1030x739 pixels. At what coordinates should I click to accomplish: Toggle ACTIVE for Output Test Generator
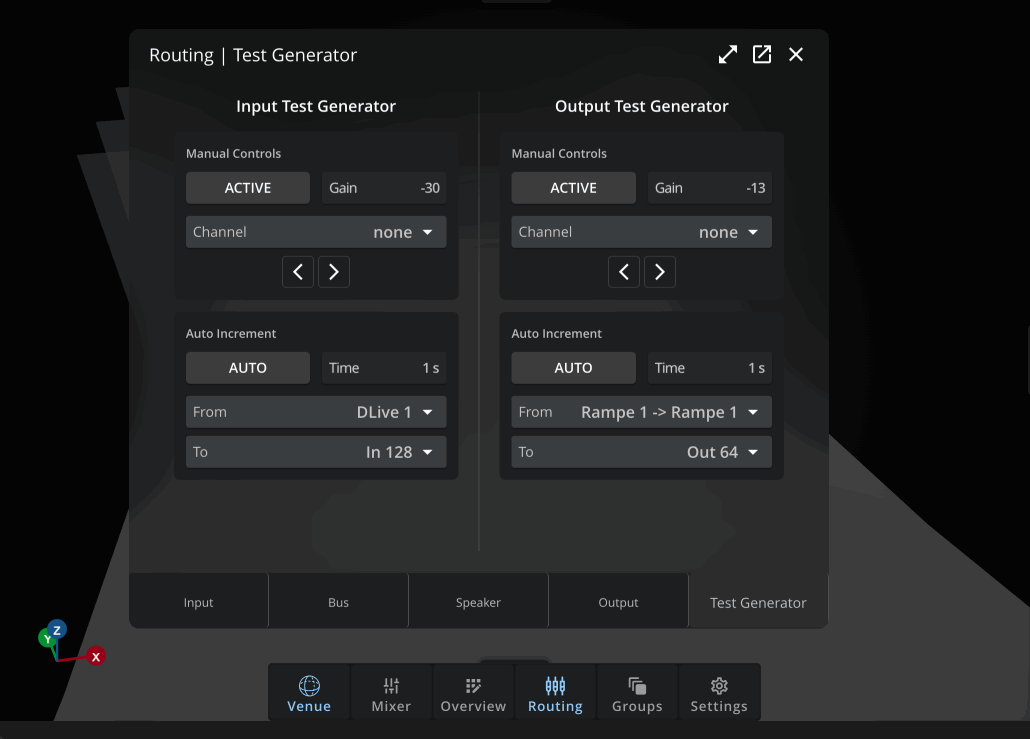[x=573, y=188]
